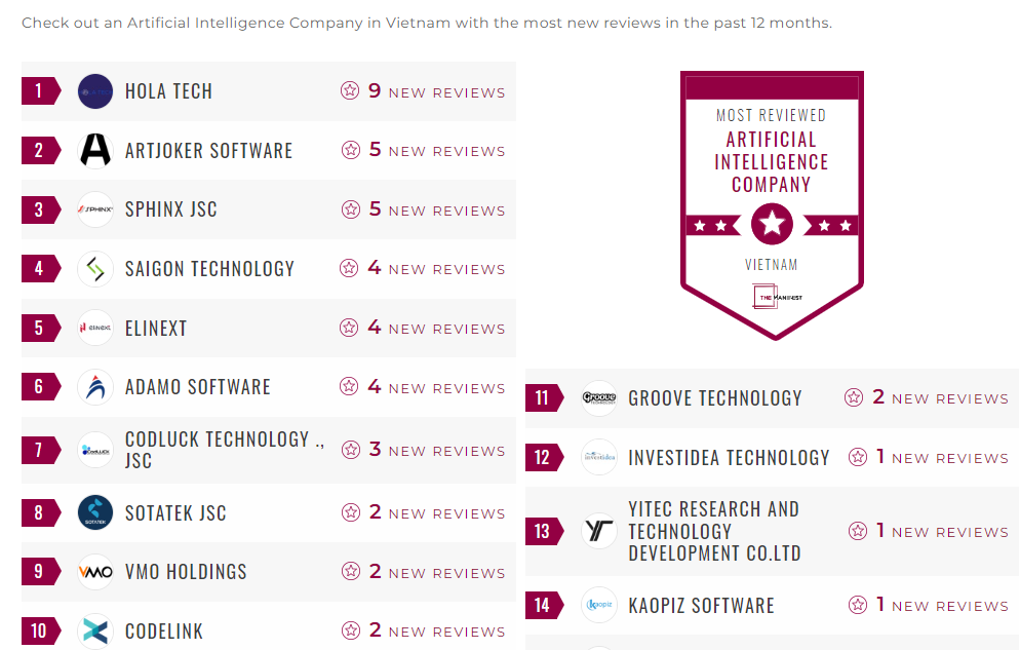Click the SotaTek JSC logo icon
Image resolution: width=1020 pixels, height=650 pixels.
pos(96,512)
